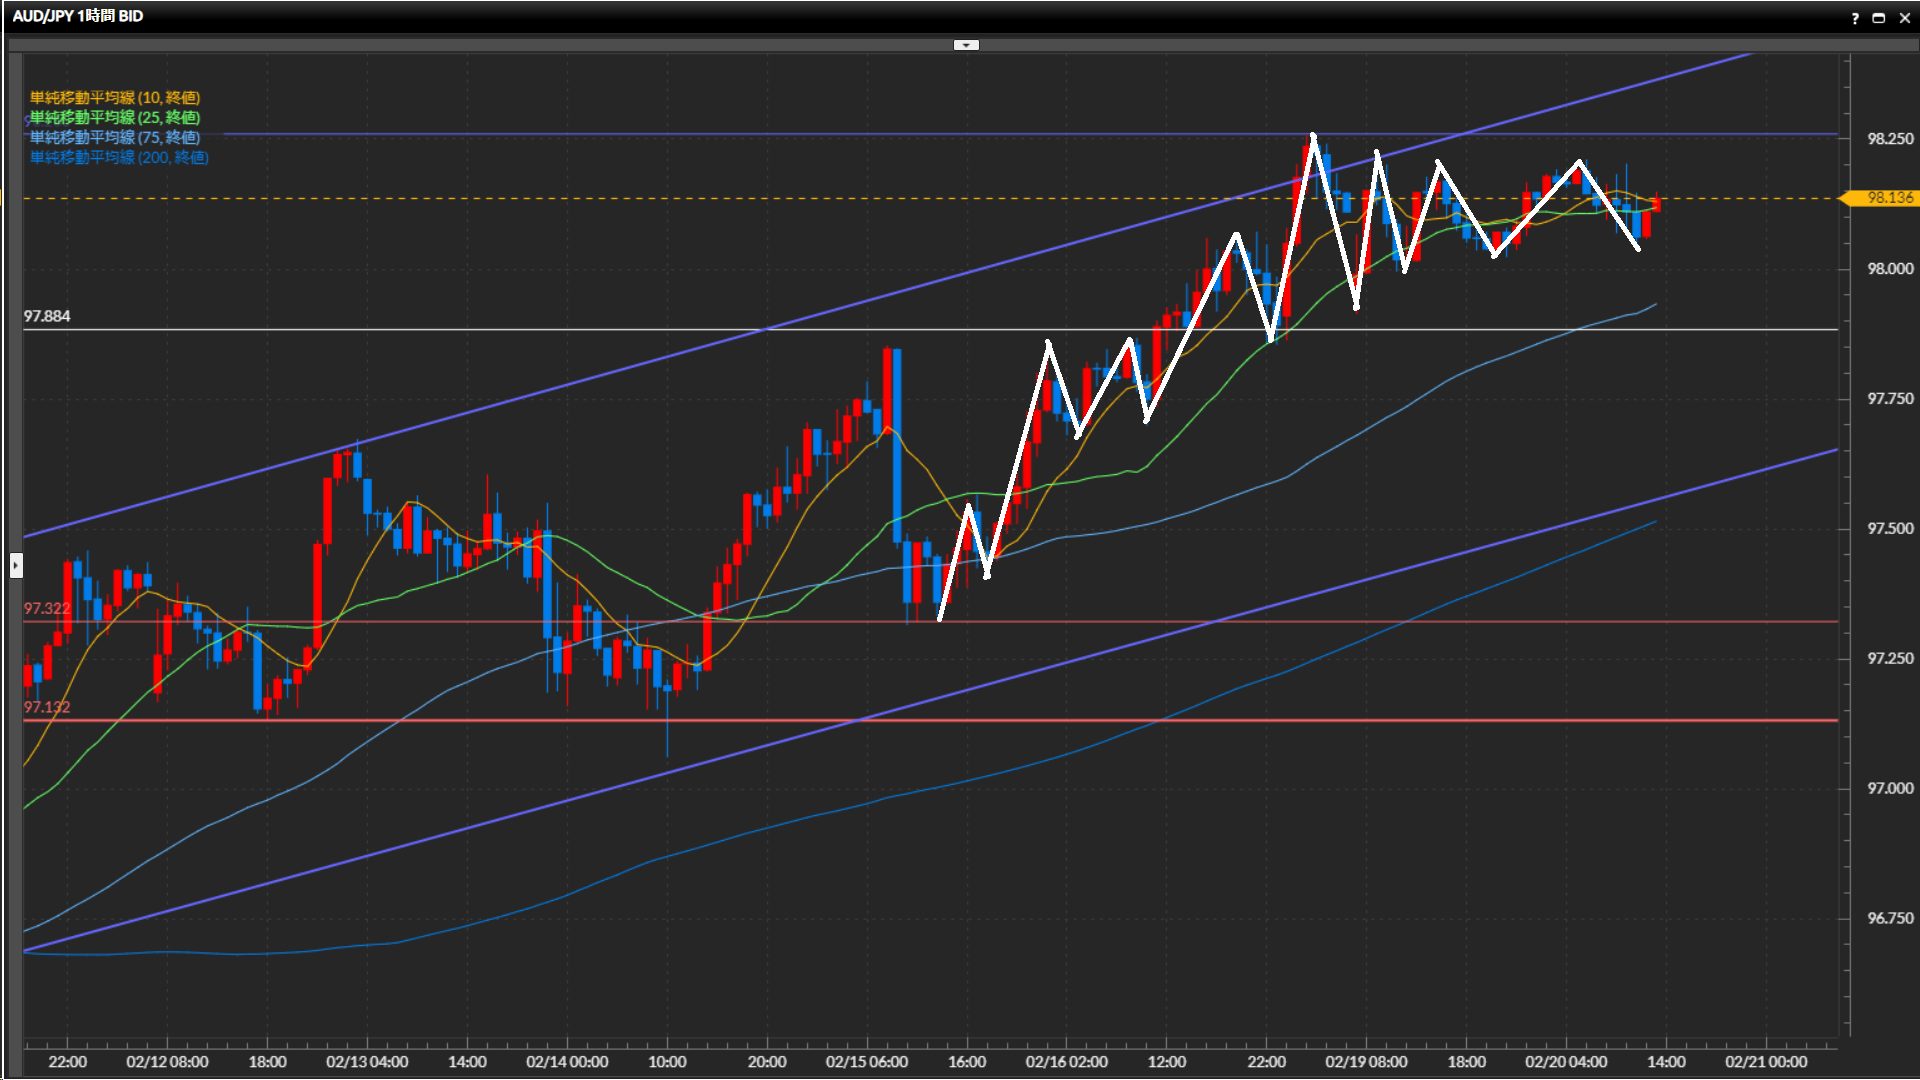1920x1080 pixels.
Task: Click the 97.884 horizontal line label
Action: (47, 316)
